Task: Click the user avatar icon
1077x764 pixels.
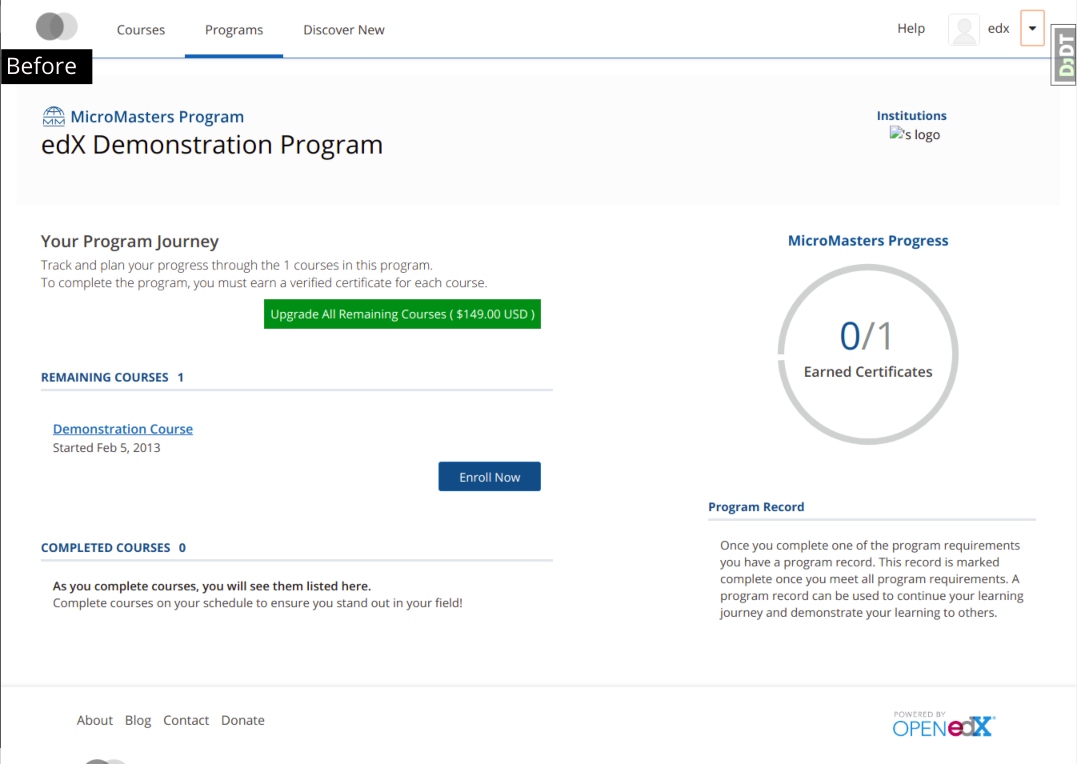Action: (x=964, y=30)
